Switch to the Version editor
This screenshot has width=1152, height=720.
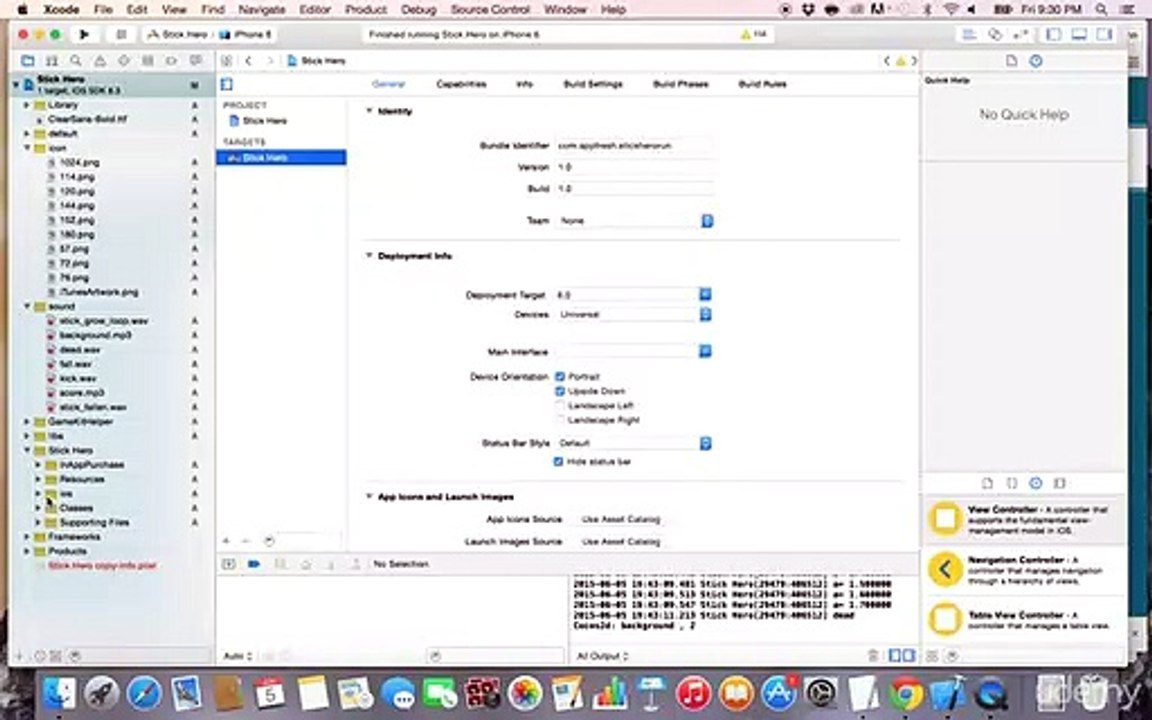1020,35
